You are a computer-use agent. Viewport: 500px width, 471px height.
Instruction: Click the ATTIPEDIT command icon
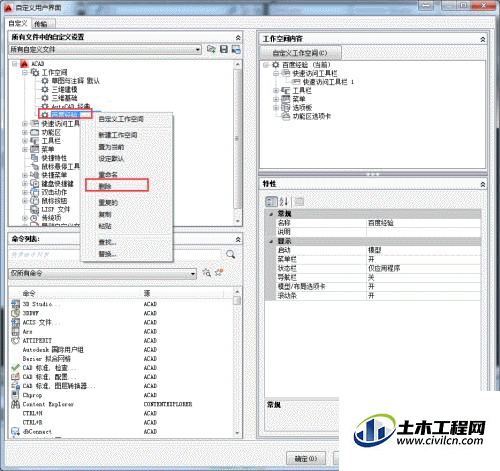[x=15, y=340]
